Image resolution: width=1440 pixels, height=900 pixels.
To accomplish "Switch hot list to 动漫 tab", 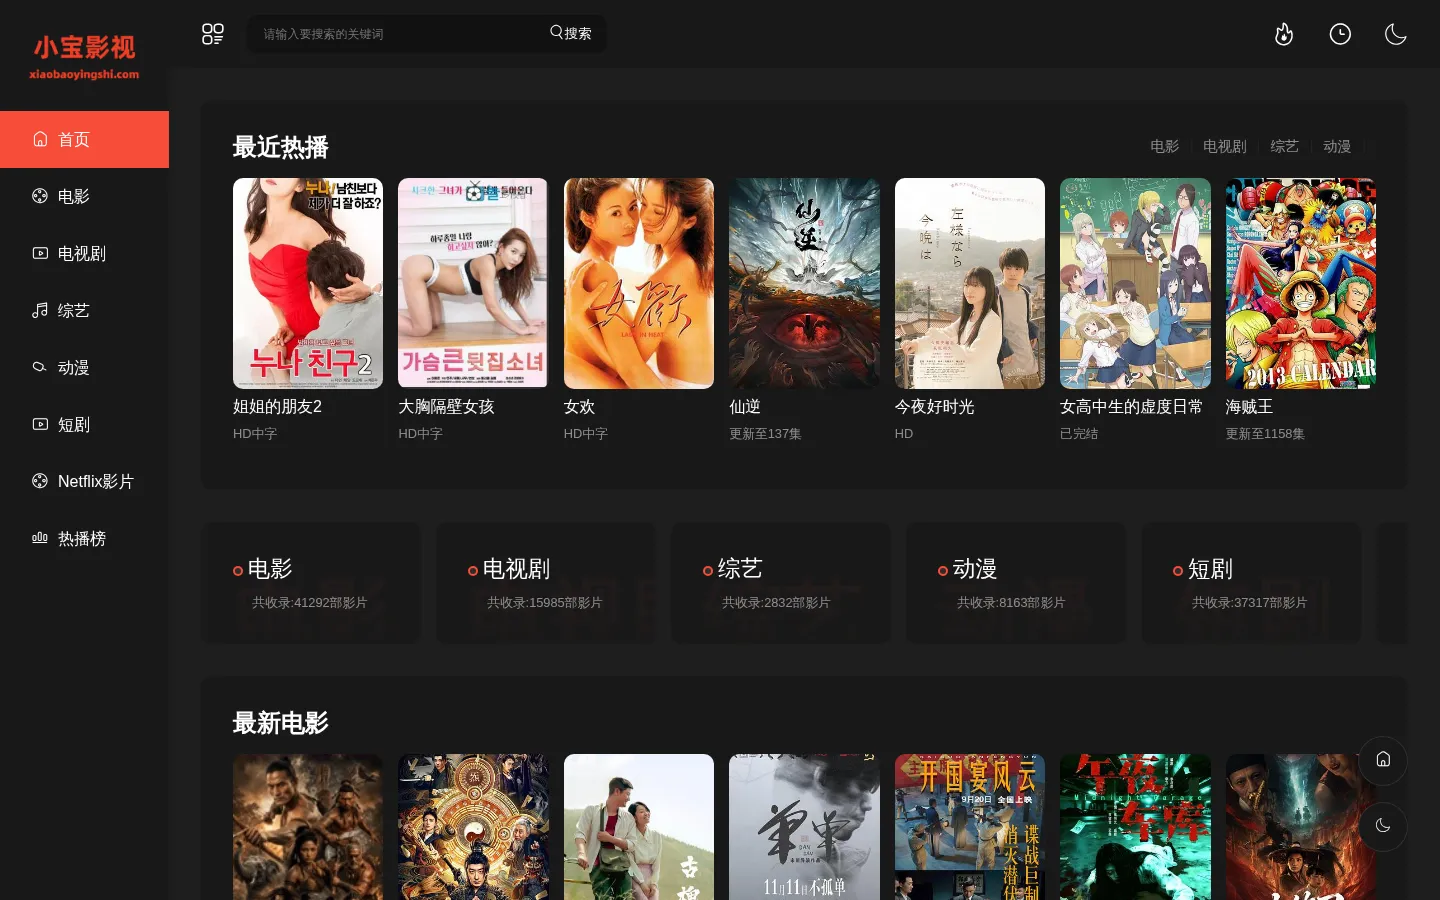I will [x=1337, y=146].
